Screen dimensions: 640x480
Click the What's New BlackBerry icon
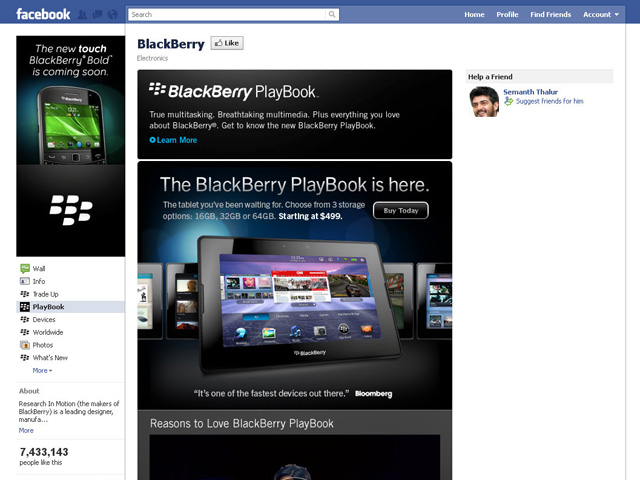pos(25,358)
